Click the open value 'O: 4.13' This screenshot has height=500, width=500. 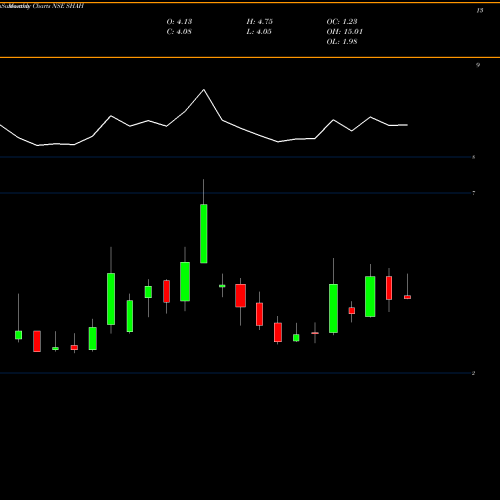tap(179, 22)
